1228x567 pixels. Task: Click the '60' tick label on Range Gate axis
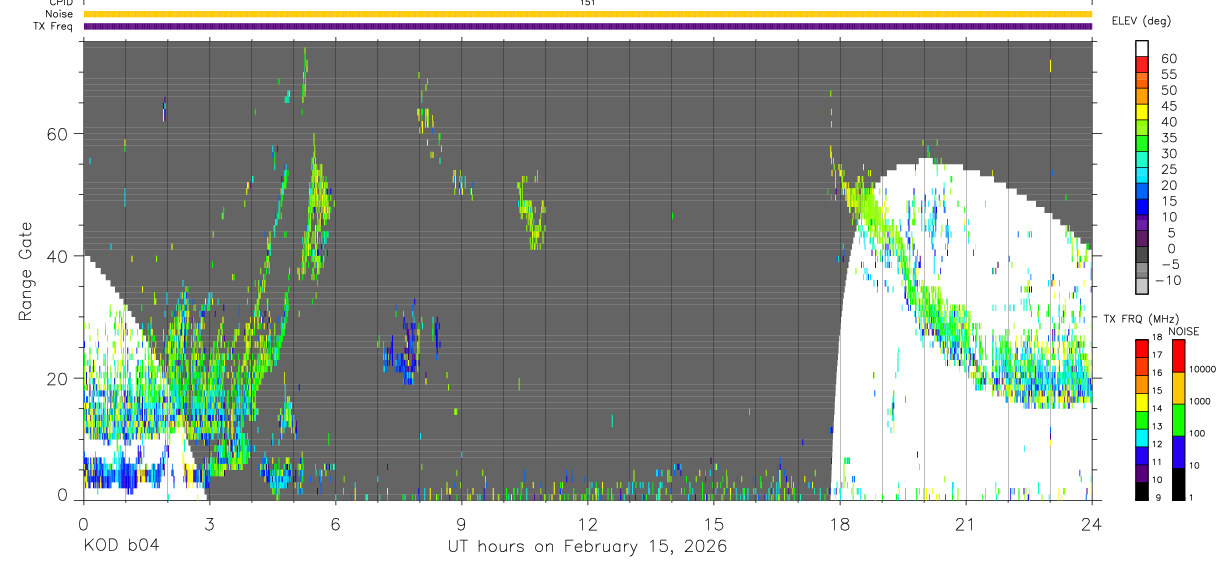click(x=59, y=134)
